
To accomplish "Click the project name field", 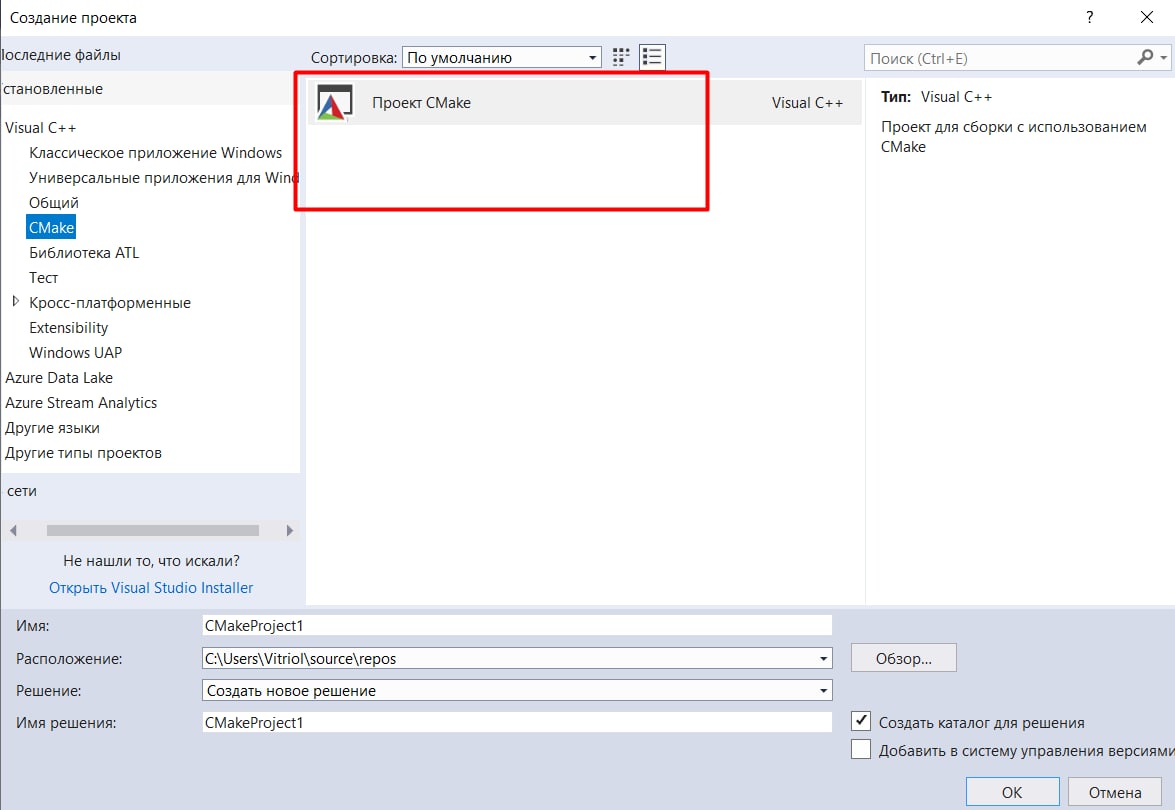I will coord(517,625).
